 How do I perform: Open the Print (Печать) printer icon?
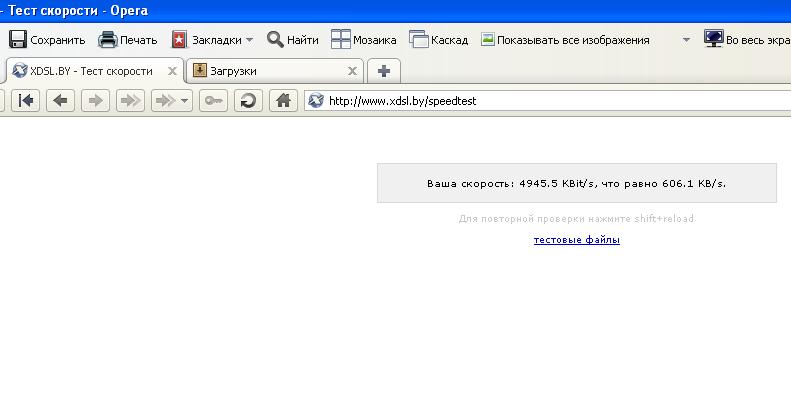coord(107,39)
